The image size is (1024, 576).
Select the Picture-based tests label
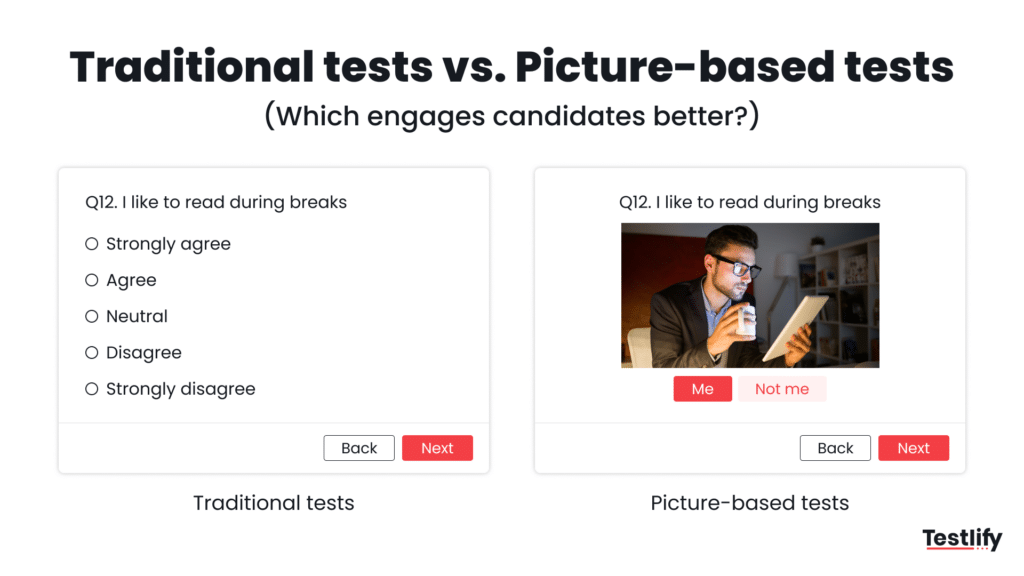click(x=749, y=503)
